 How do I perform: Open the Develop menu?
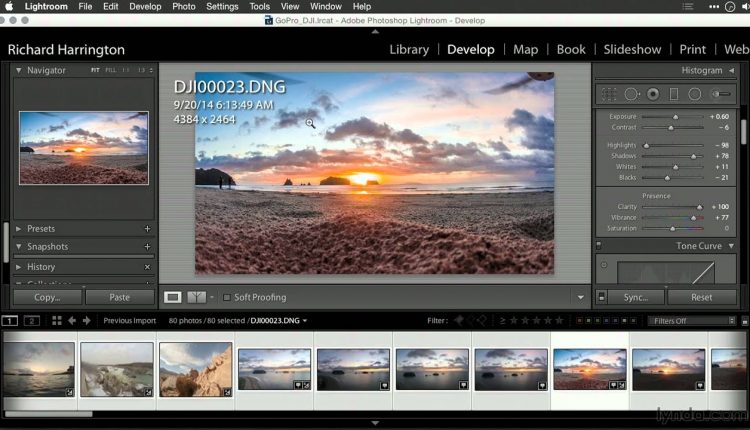145,7
